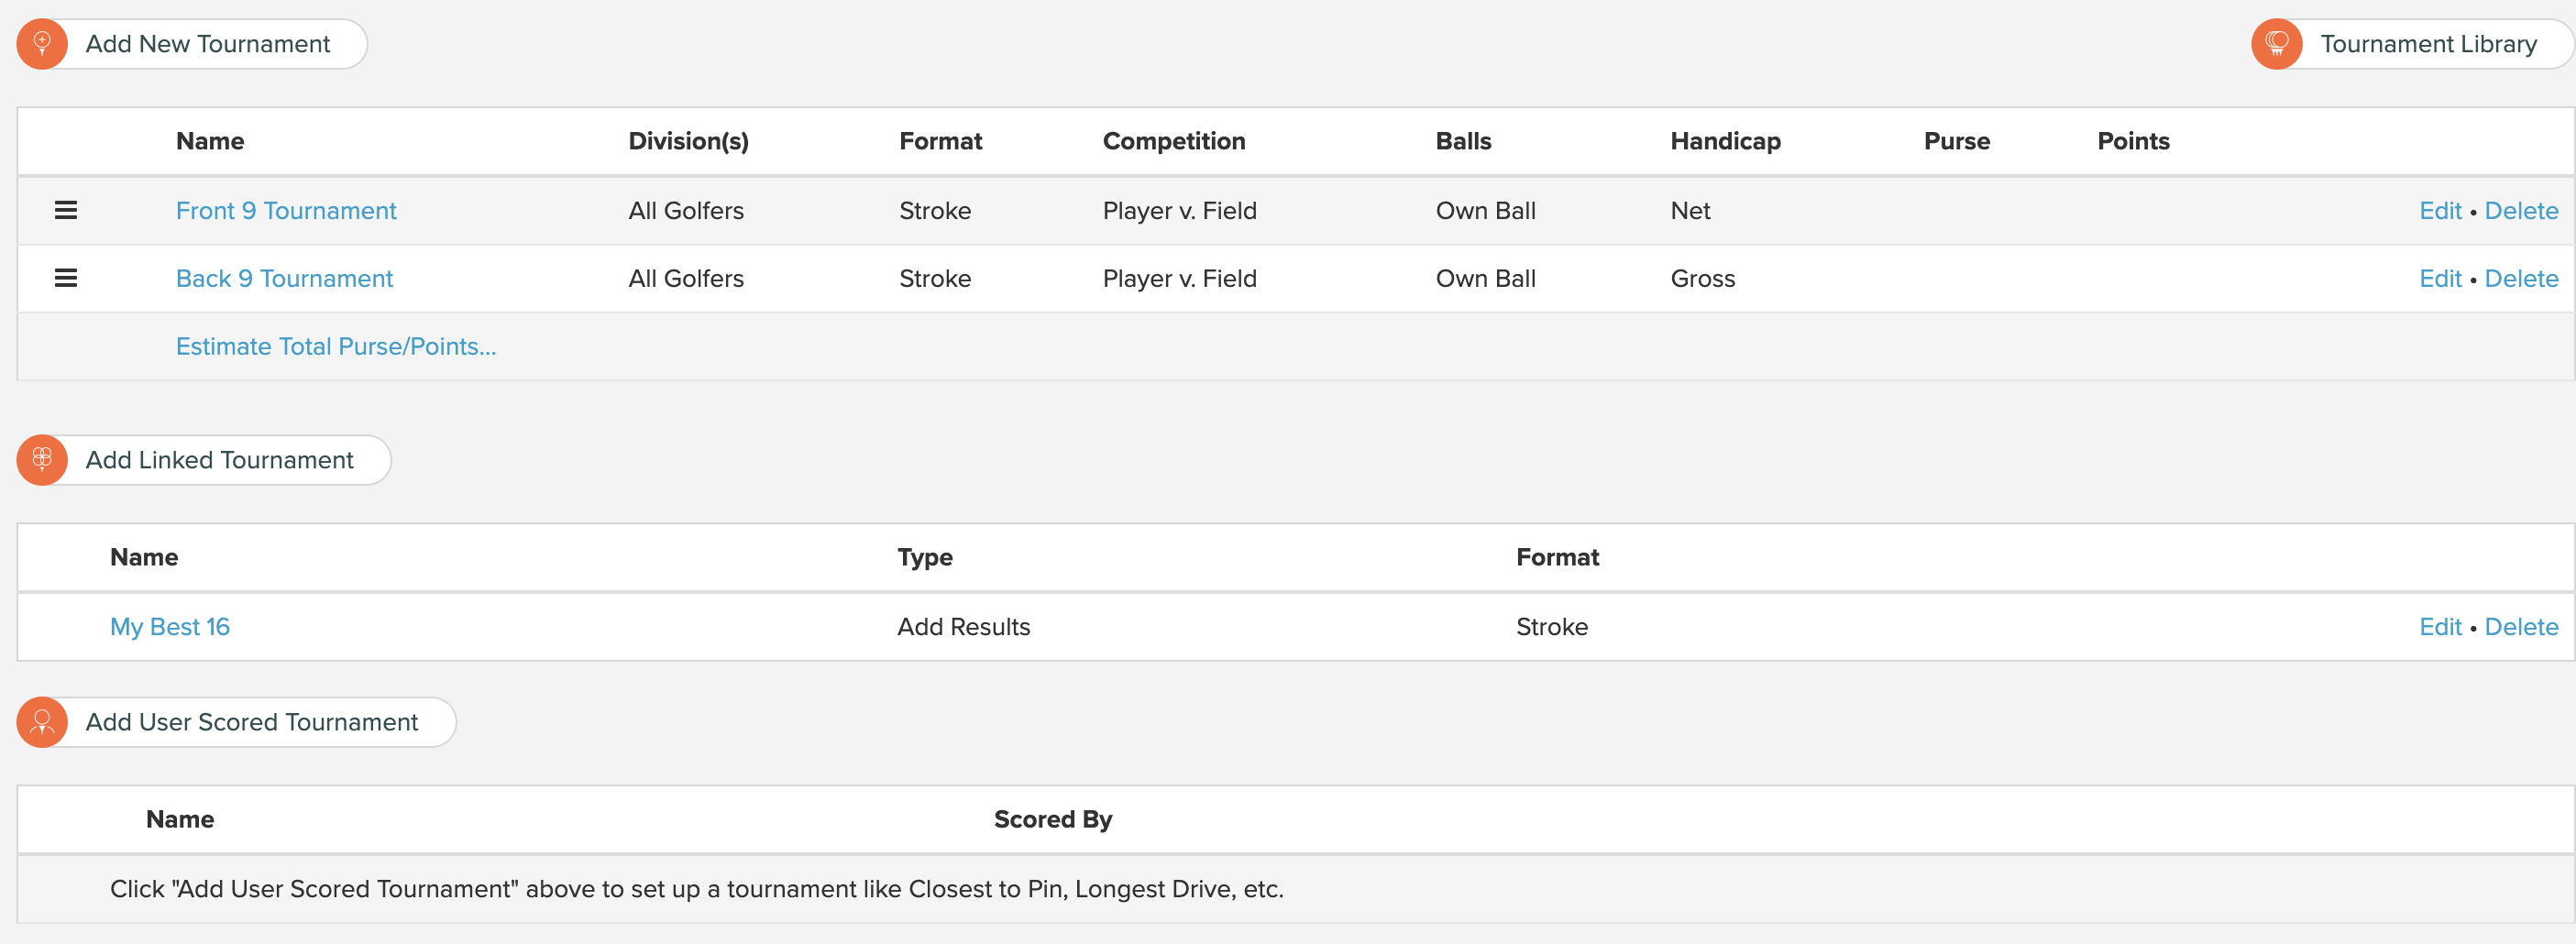Delete the Front 9 Tournament
The image size is (2576, 944).
point(2521,211)
